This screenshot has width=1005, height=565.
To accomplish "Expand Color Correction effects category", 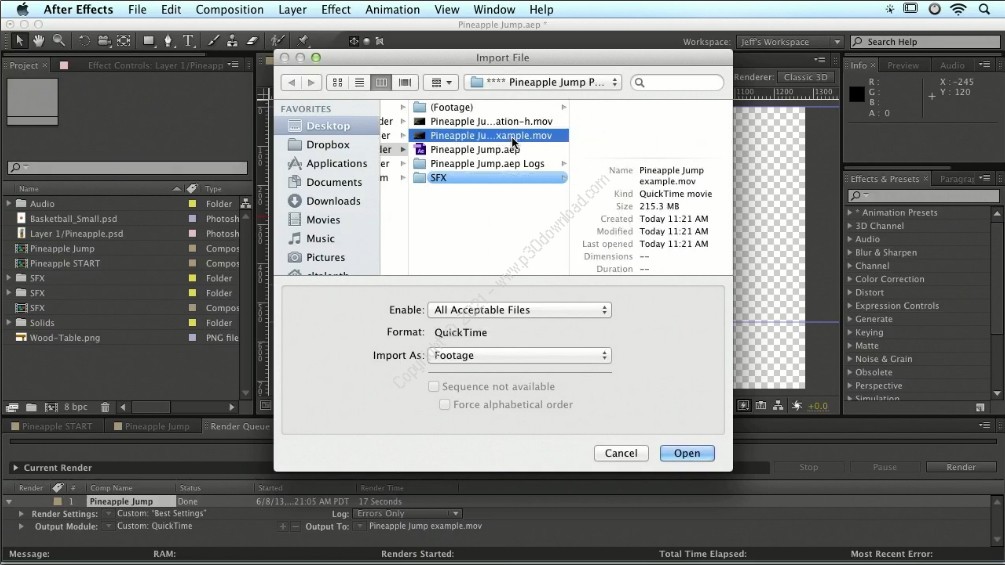I will click(850, 279).
